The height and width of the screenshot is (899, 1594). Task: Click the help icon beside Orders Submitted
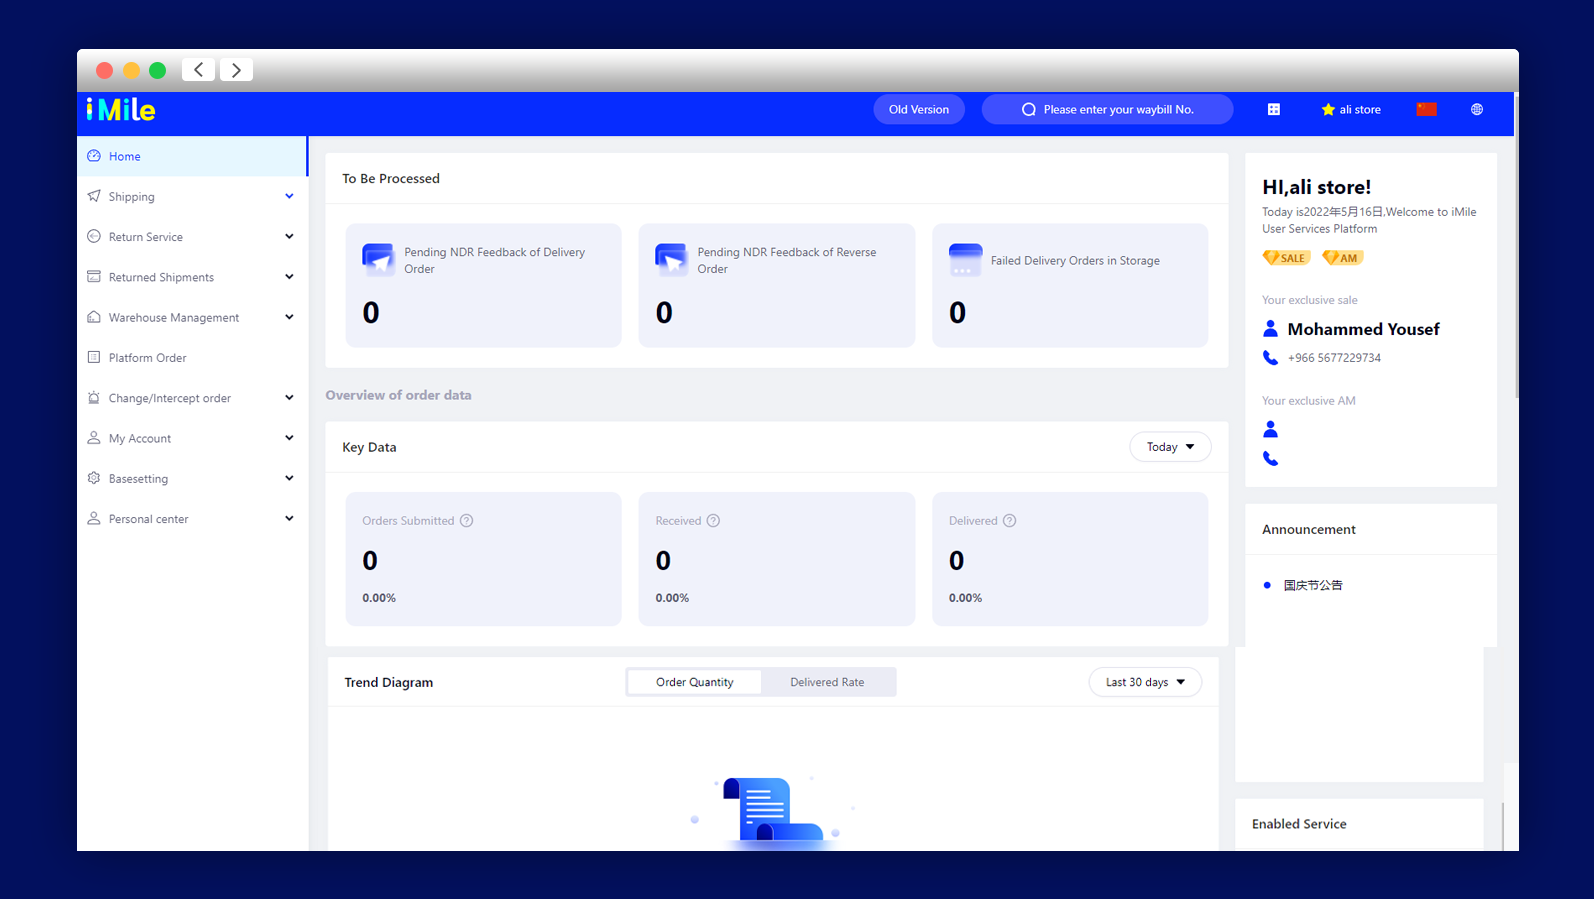click(466, 521)
